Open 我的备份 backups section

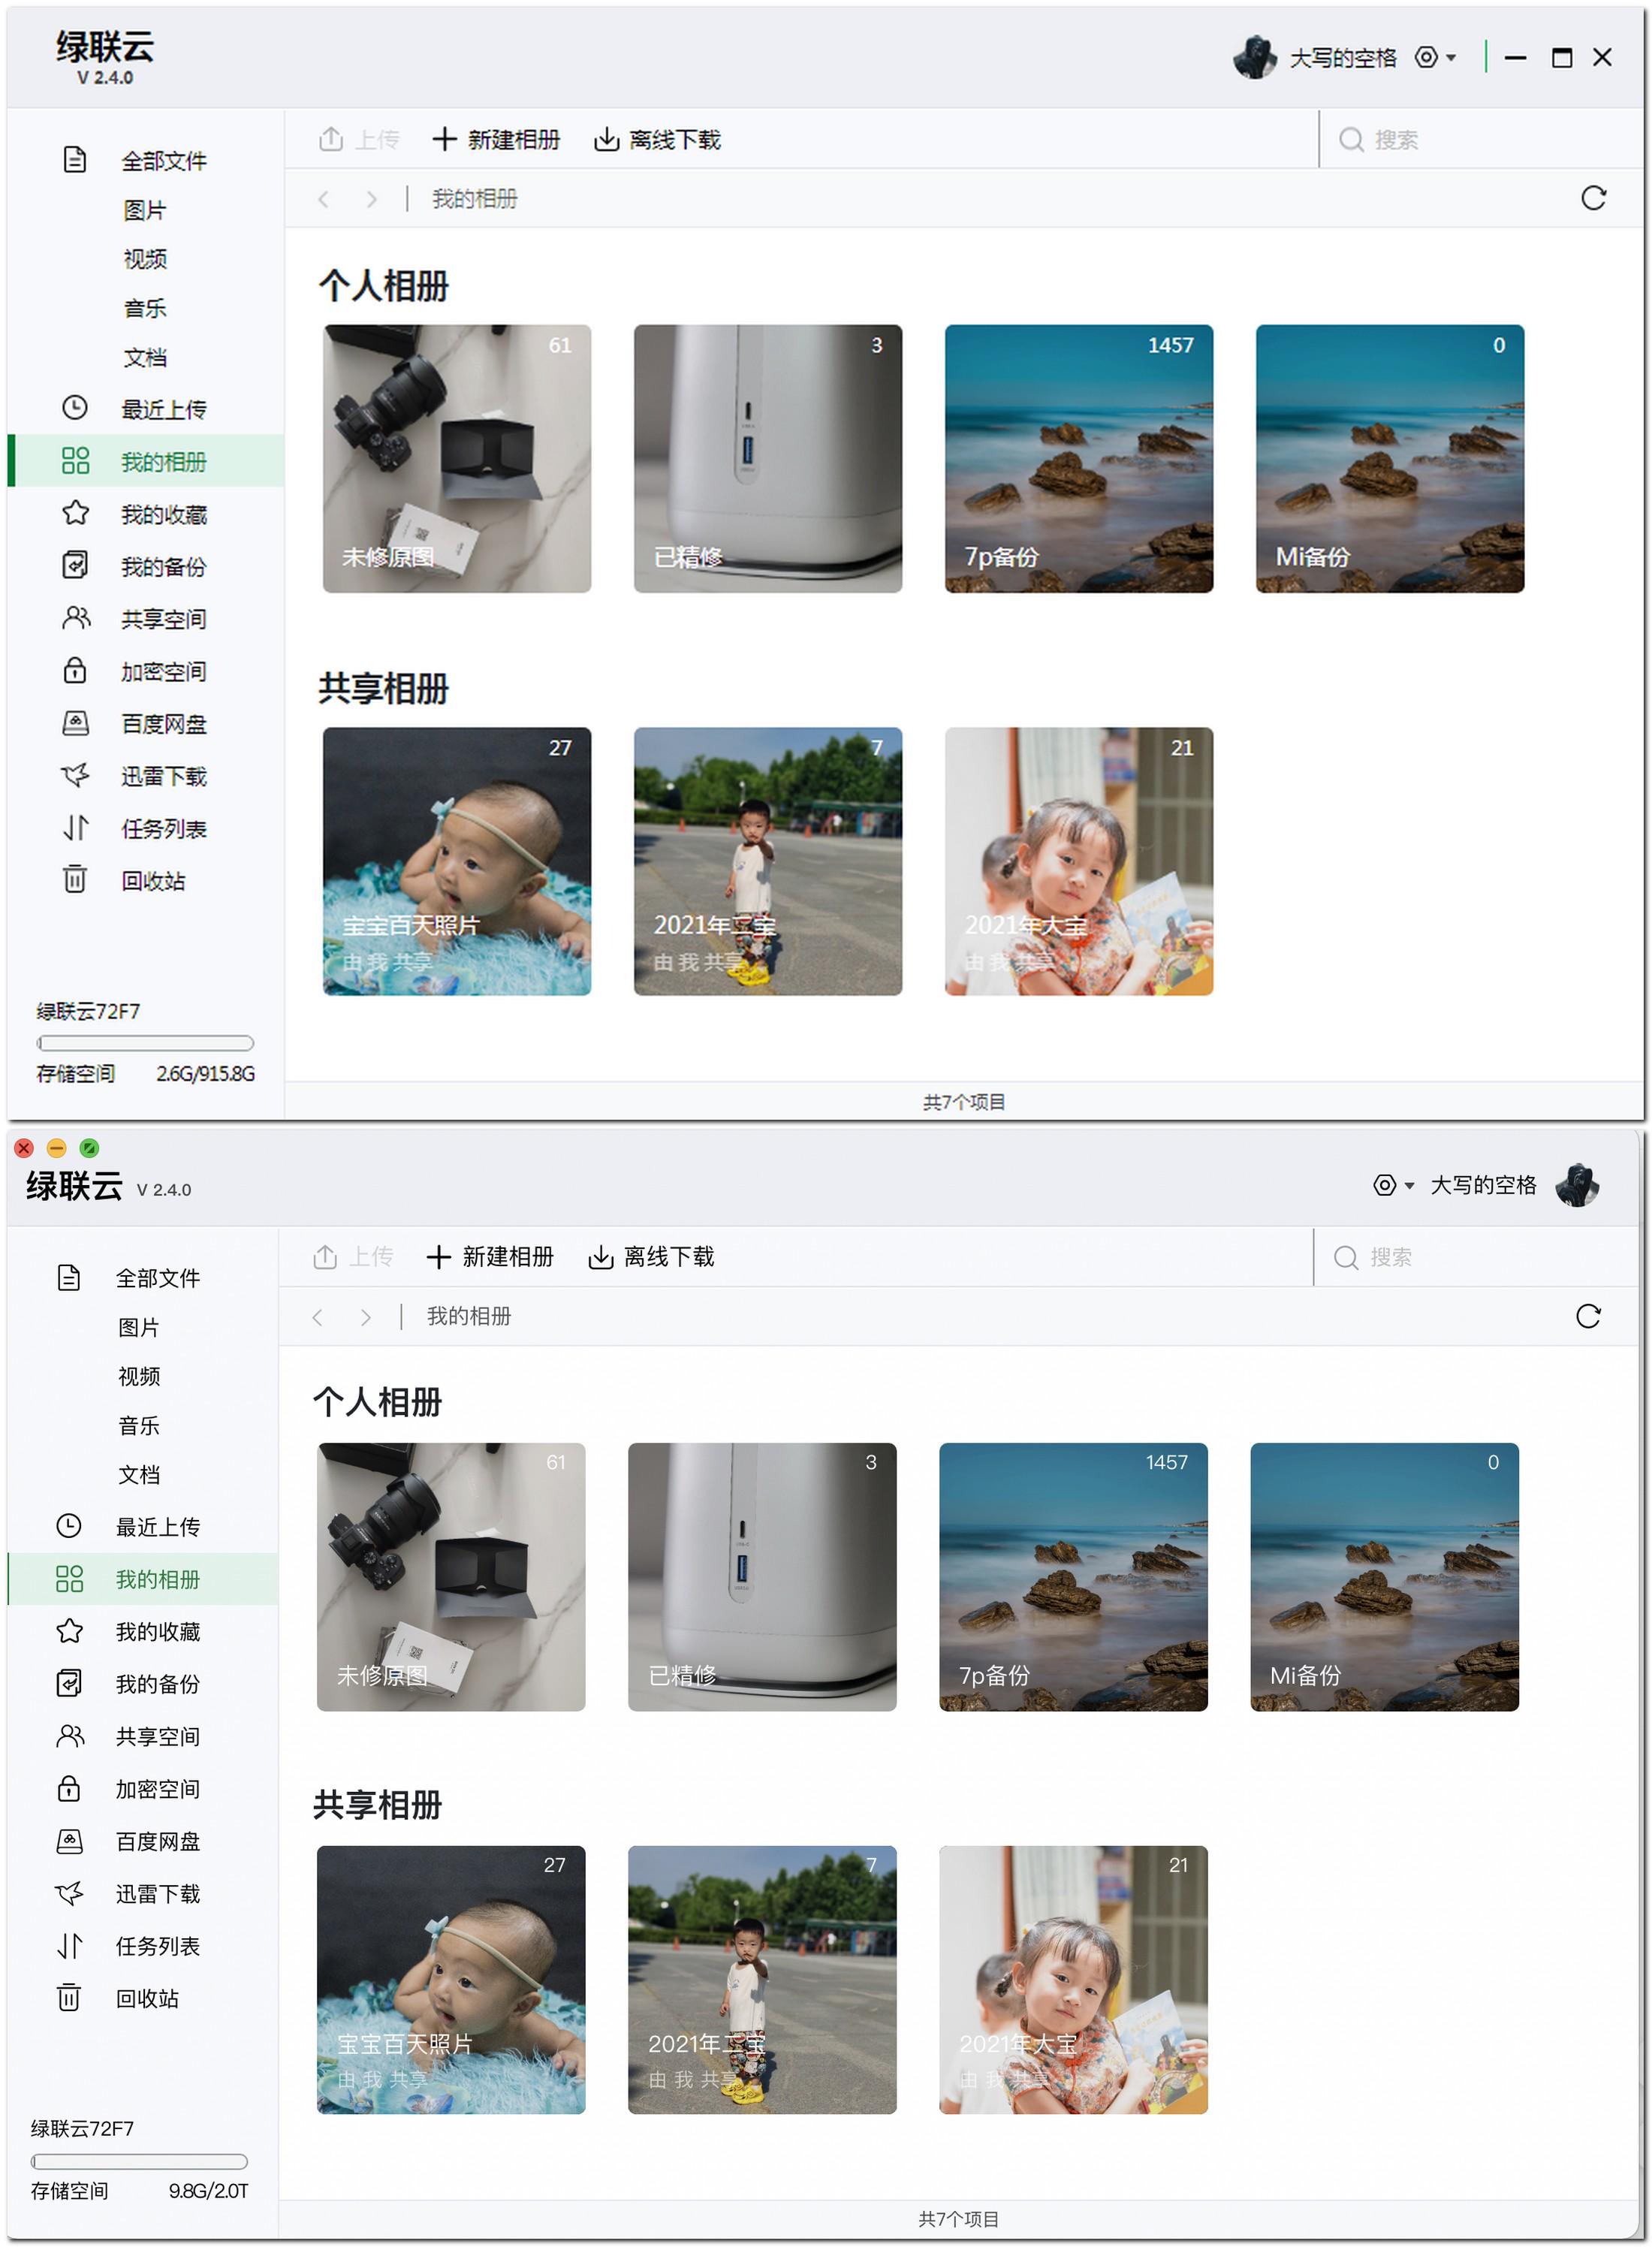pos(163,566)
